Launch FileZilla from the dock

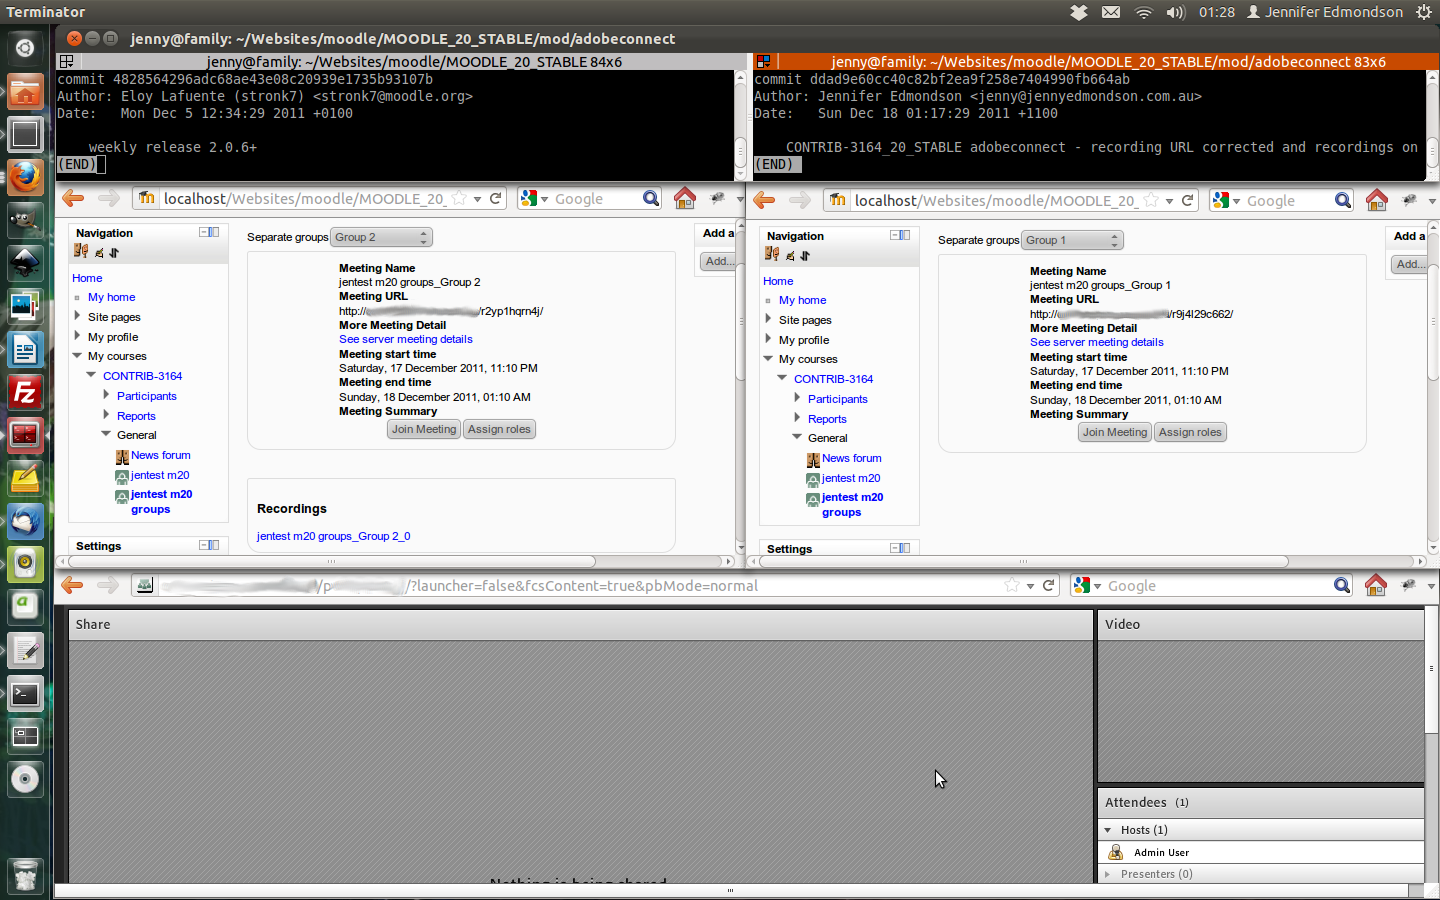pyautogui.click(x=25, y=392)
